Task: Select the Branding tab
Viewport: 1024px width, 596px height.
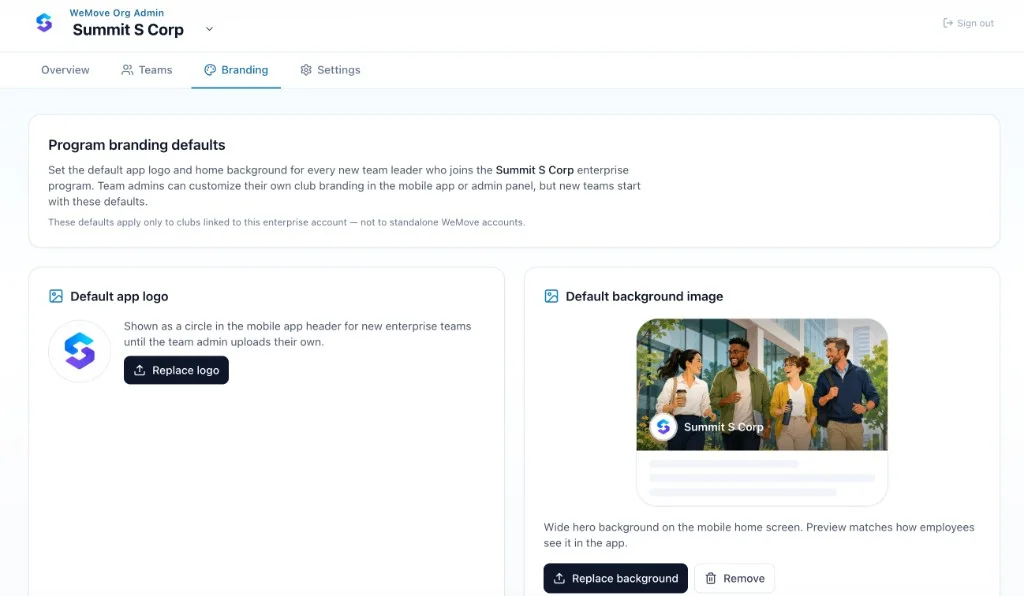Action: click(236, 70)
